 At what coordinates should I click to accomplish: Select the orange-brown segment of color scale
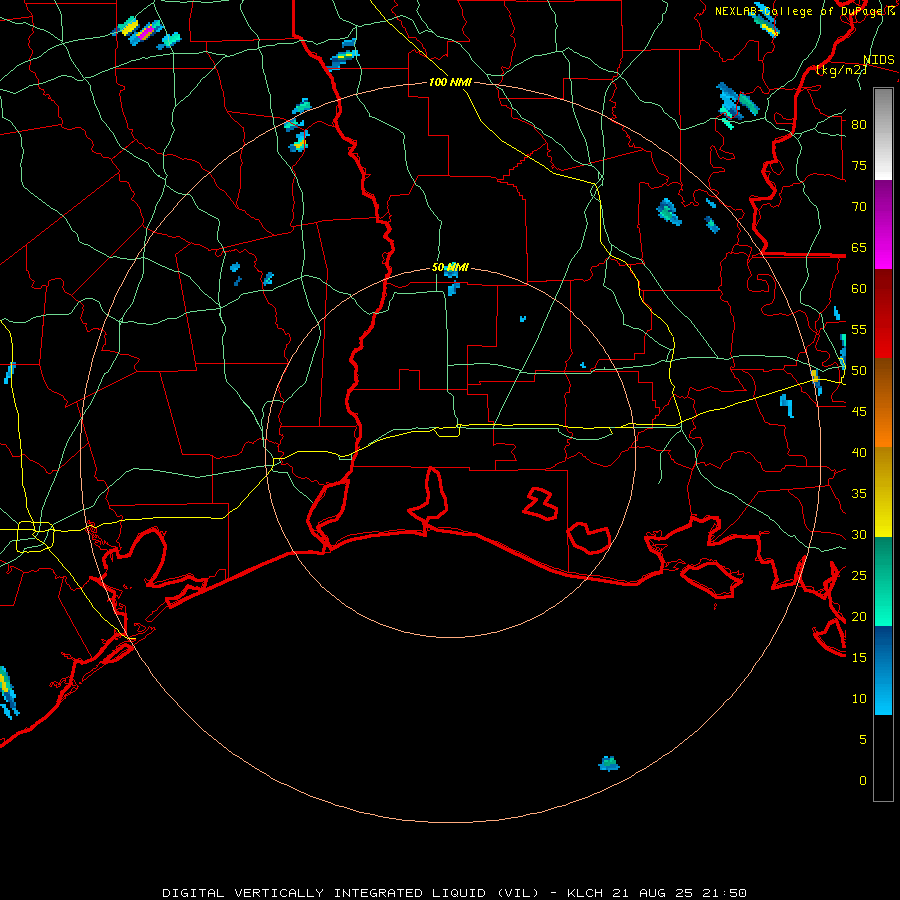883,402
